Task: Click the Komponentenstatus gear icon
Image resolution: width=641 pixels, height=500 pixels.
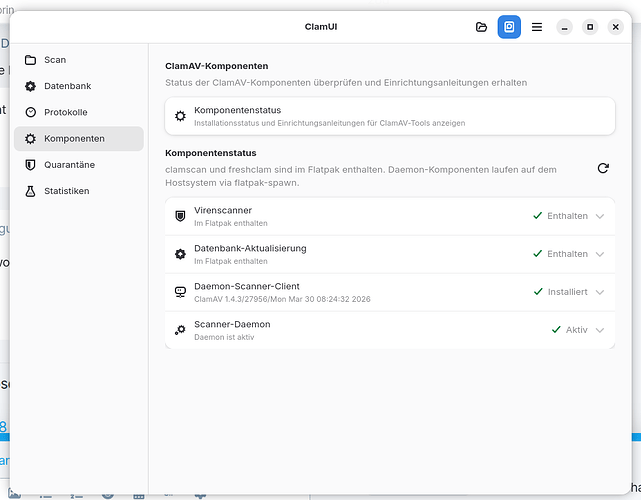Action: click(180, 116)
